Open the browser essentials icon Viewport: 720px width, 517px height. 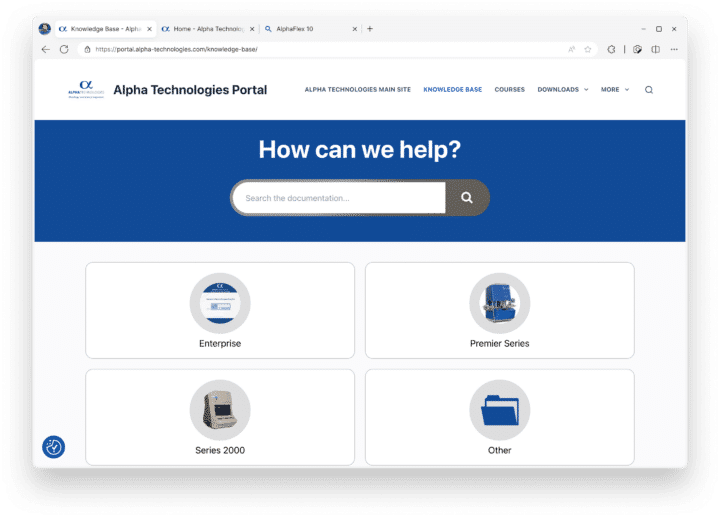pos(637,49)
